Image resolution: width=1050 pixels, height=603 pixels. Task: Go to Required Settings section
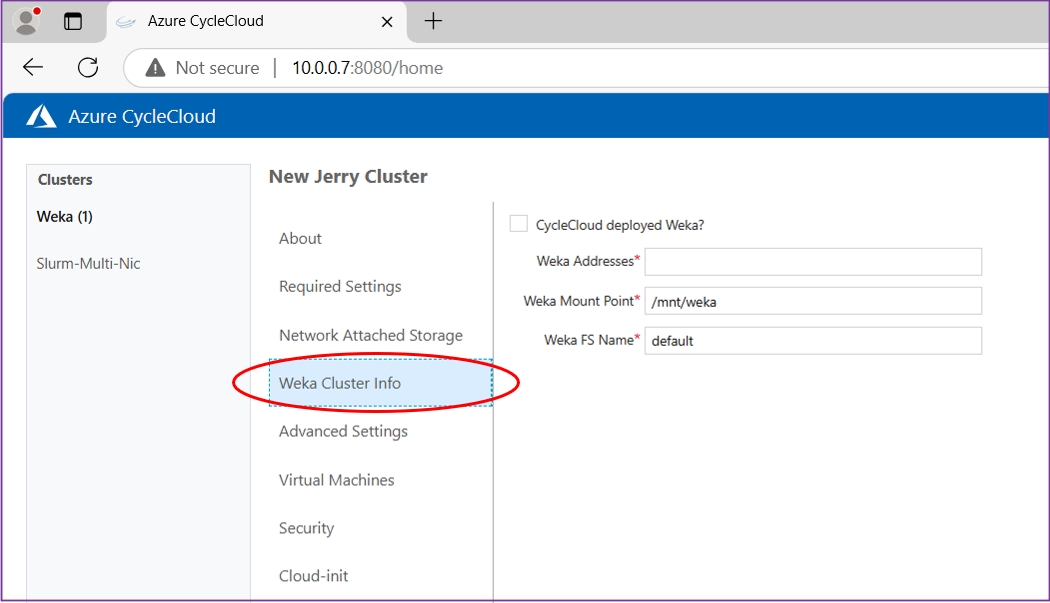[x=340, y=286]
